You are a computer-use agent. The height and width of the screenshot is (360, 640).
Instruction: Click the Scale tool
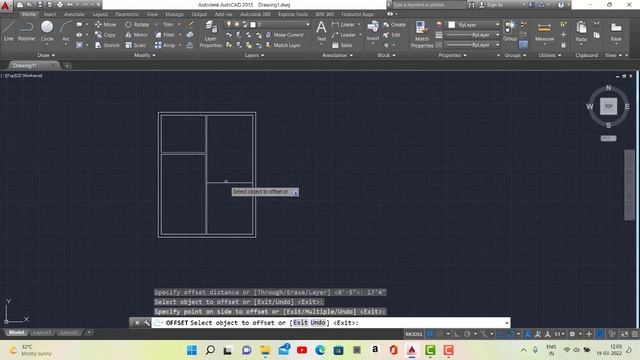coord(136,45)
